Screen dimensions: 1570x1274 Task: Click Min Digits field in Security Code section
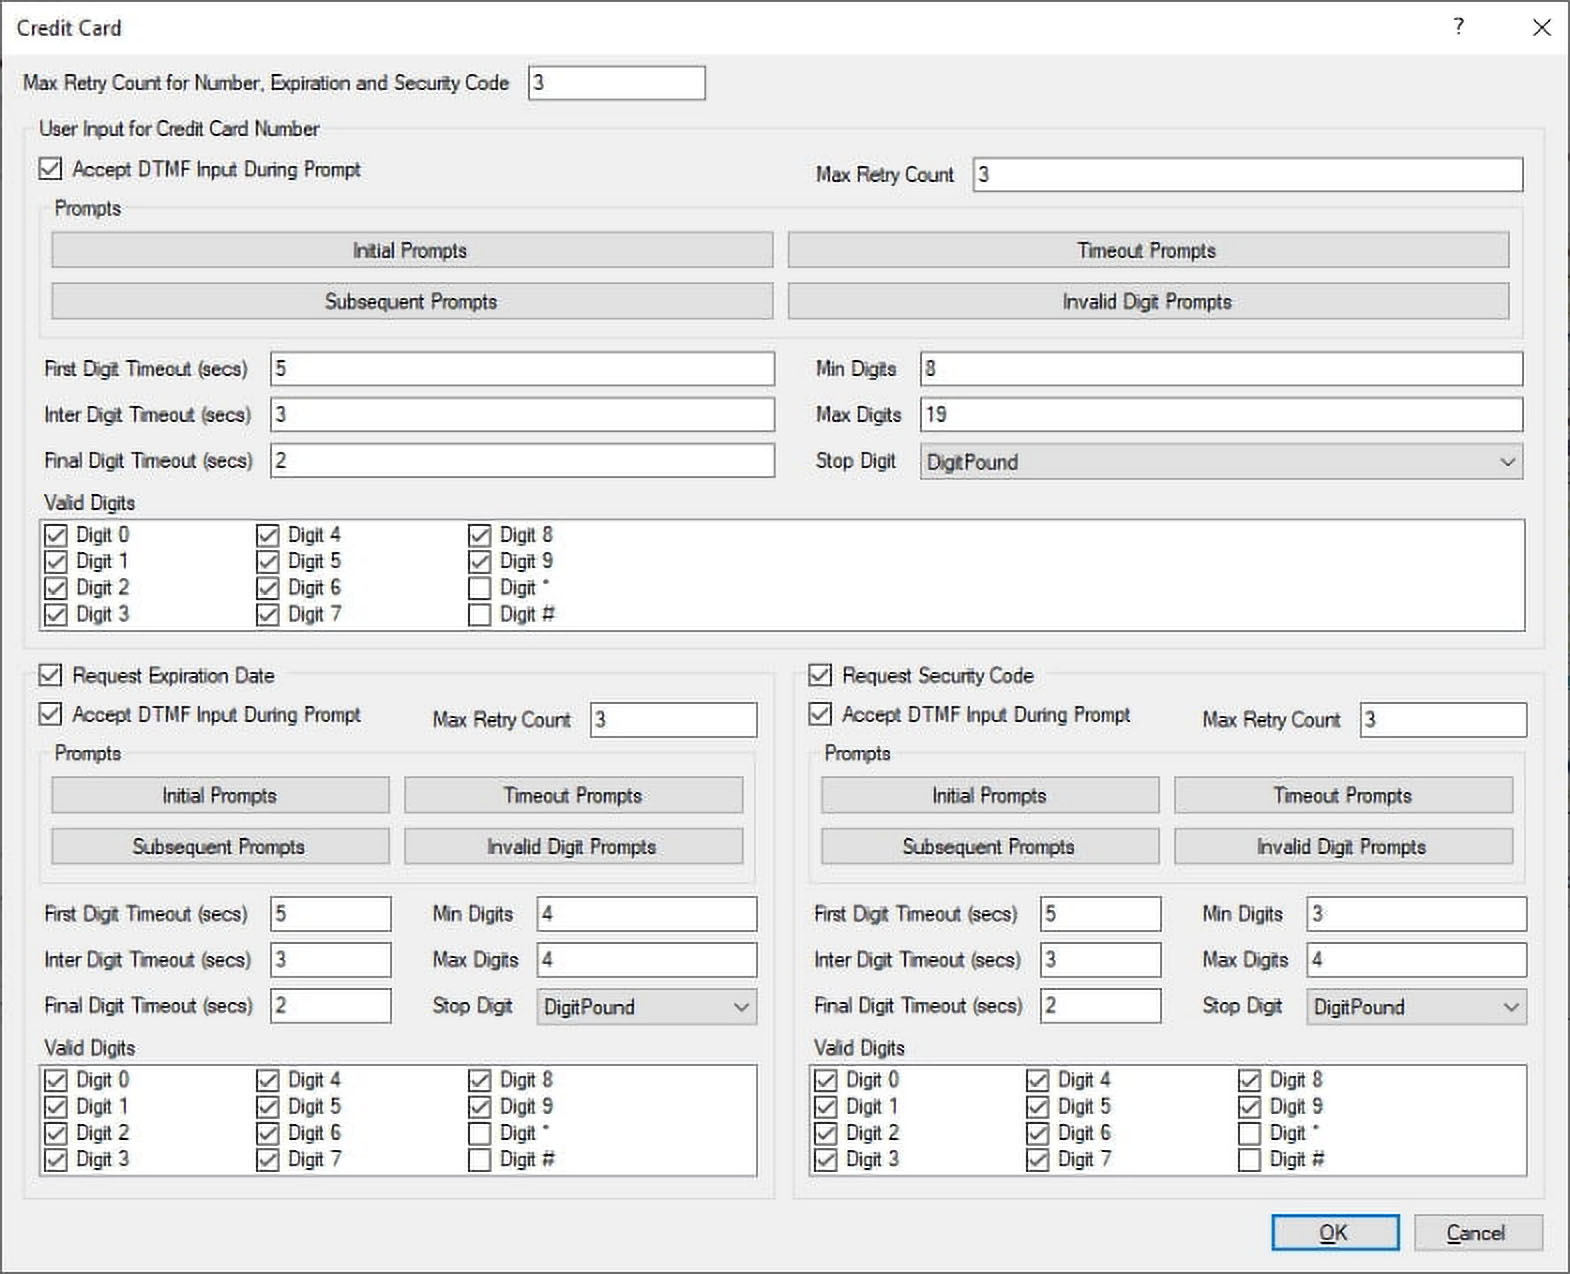tap(1417, 913)
